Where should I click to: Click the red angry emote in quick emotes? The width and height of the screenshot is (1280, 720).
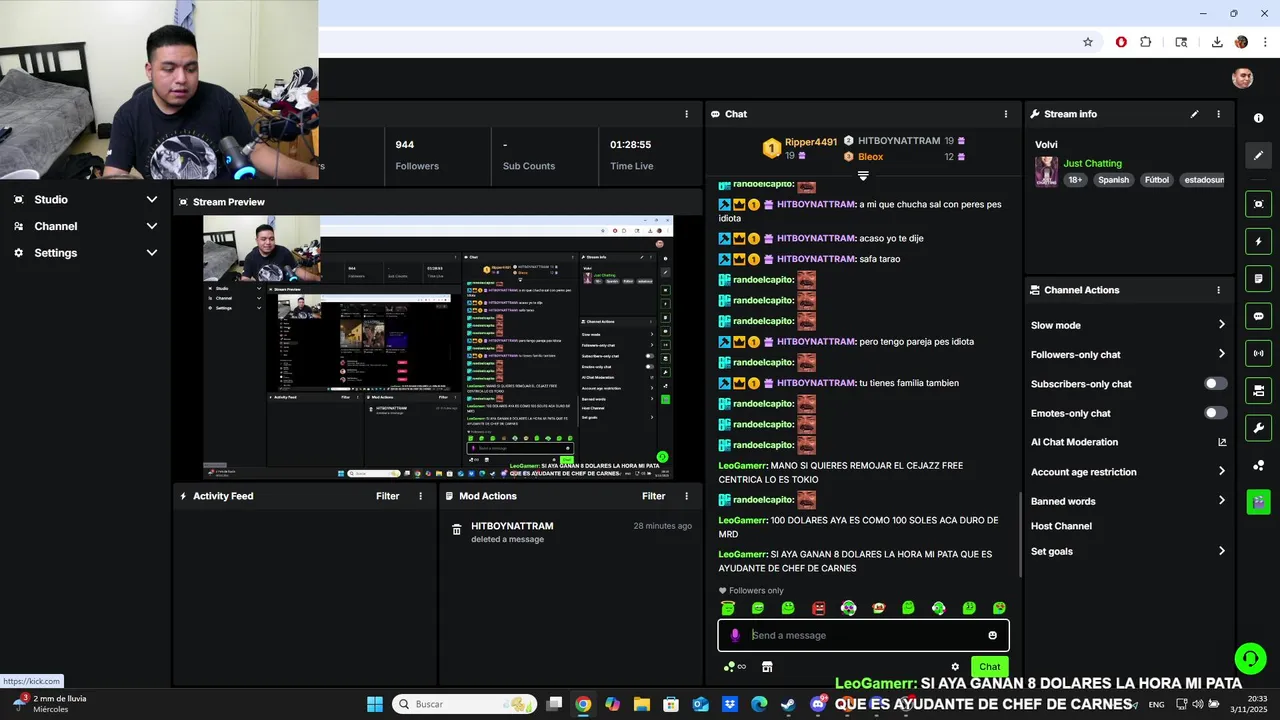(818, 608)
